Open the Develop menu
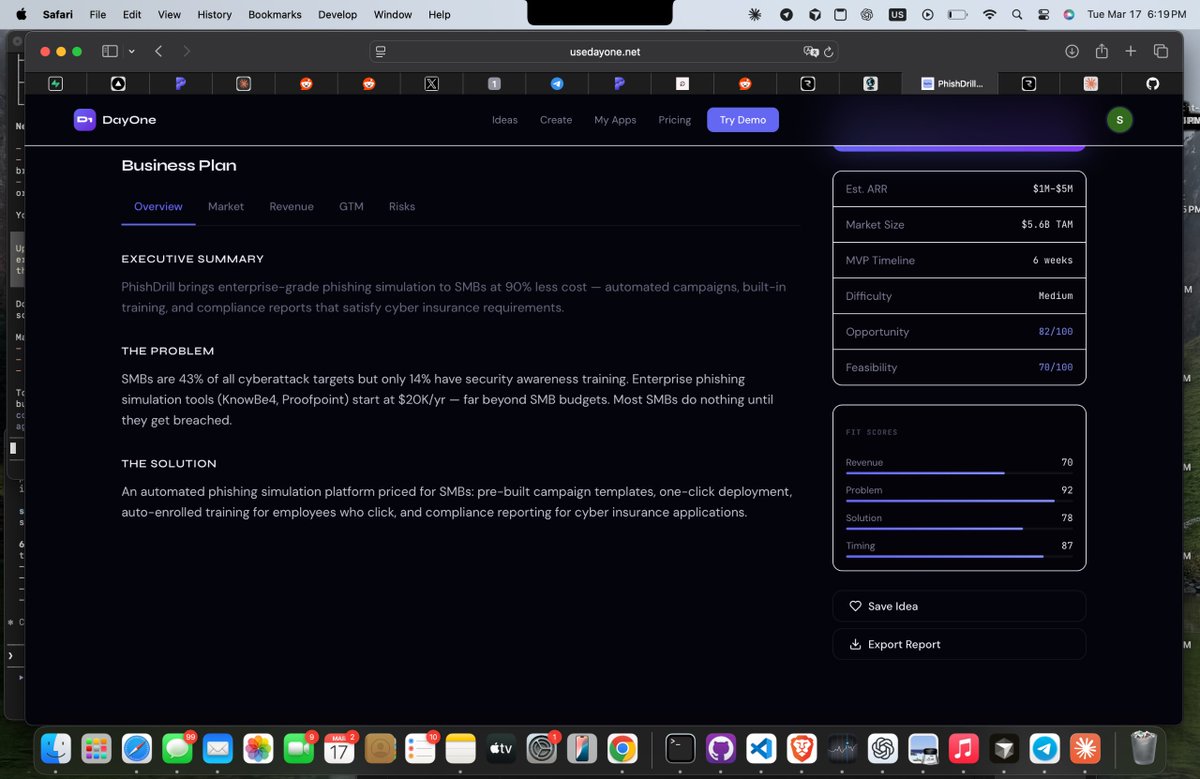The height and width of the screenshot is (779, 1200). (337, 15)
